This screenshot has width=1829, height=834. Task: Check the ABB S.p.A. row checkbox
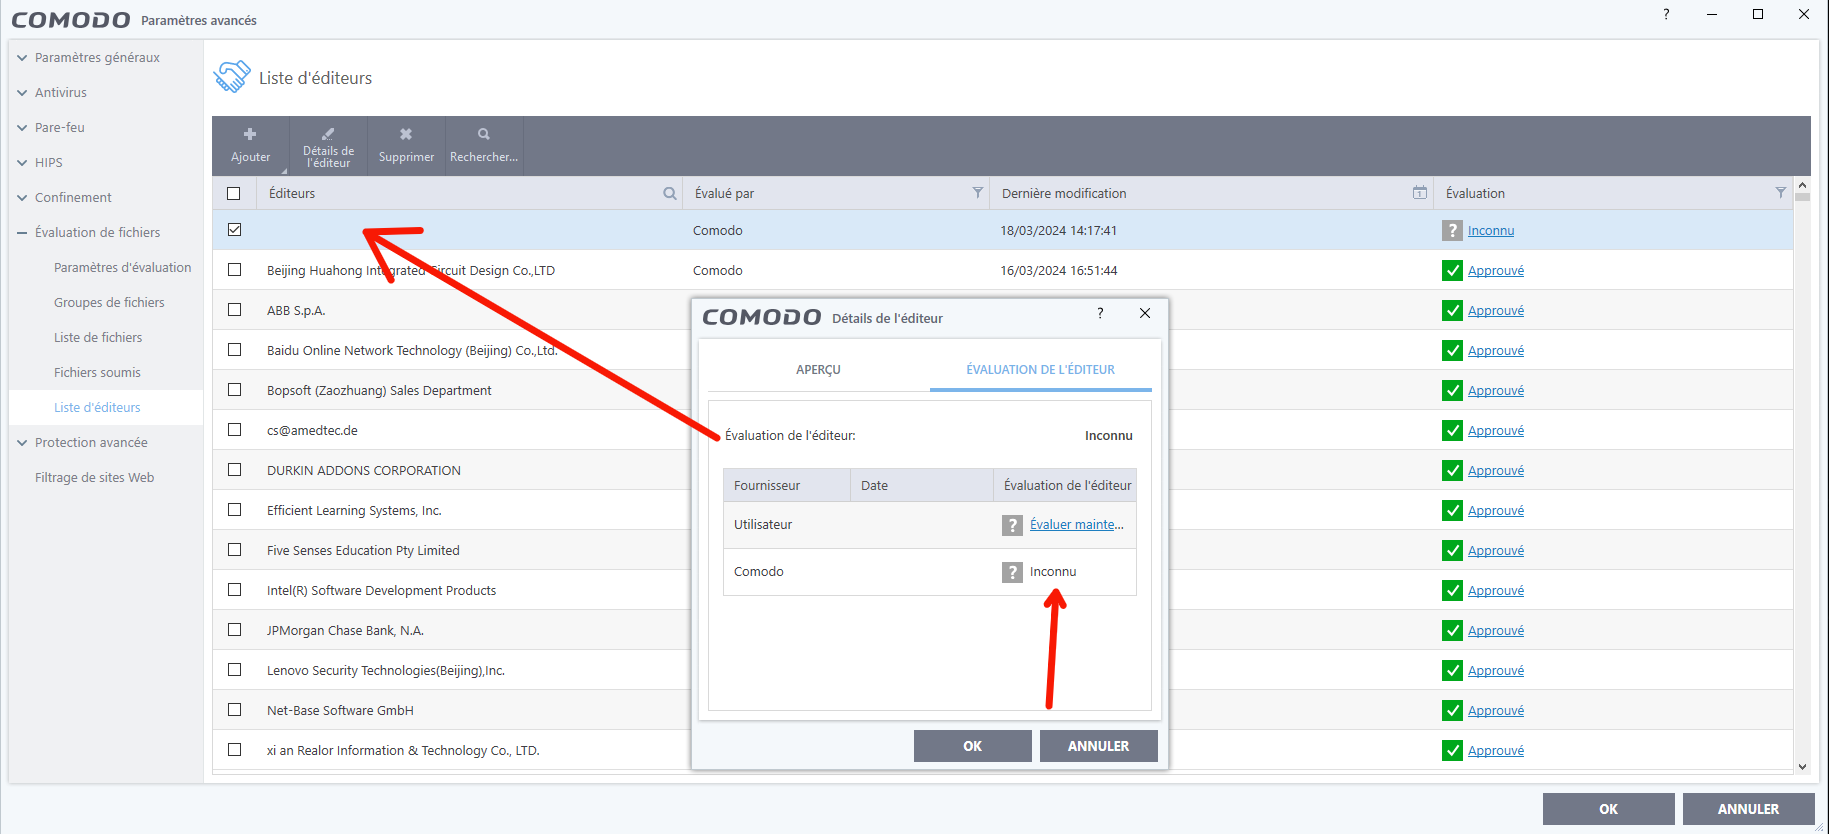coord(234,310)
